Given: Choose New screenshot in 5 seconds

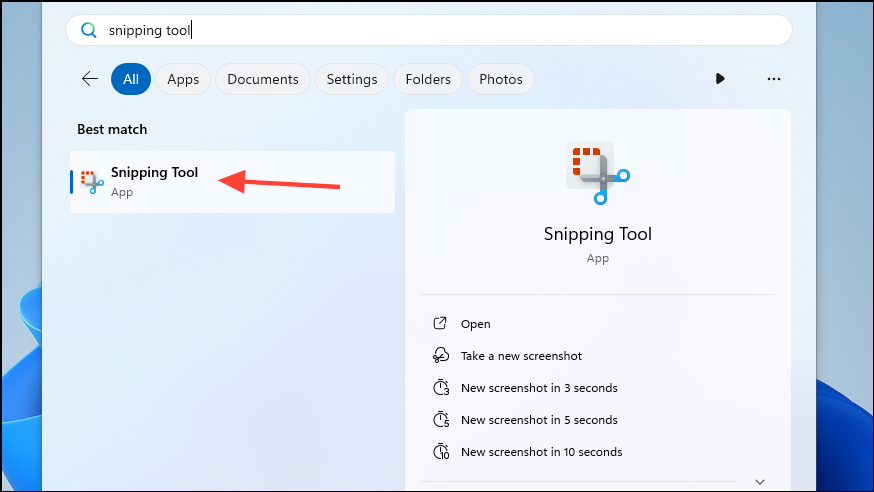Looking at the screenshot, I should (539, 420).
